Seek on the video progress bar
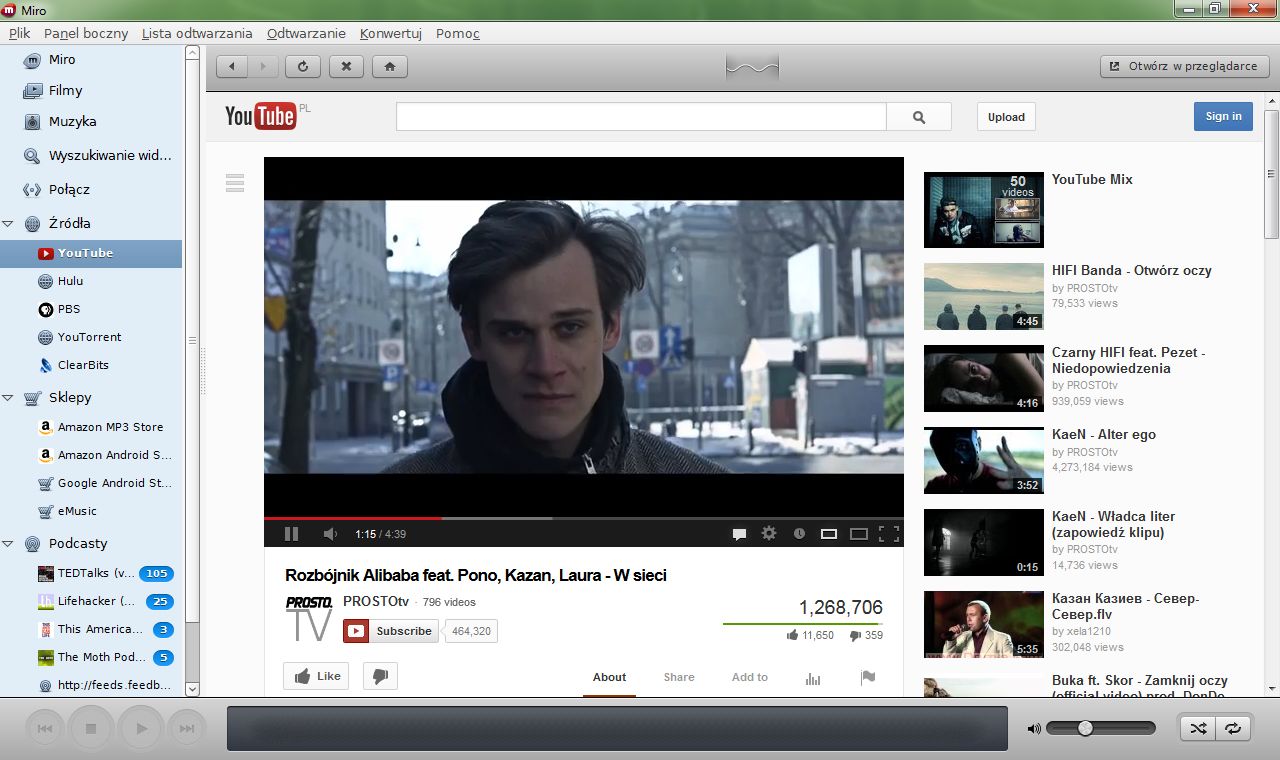 coord(584,518)
